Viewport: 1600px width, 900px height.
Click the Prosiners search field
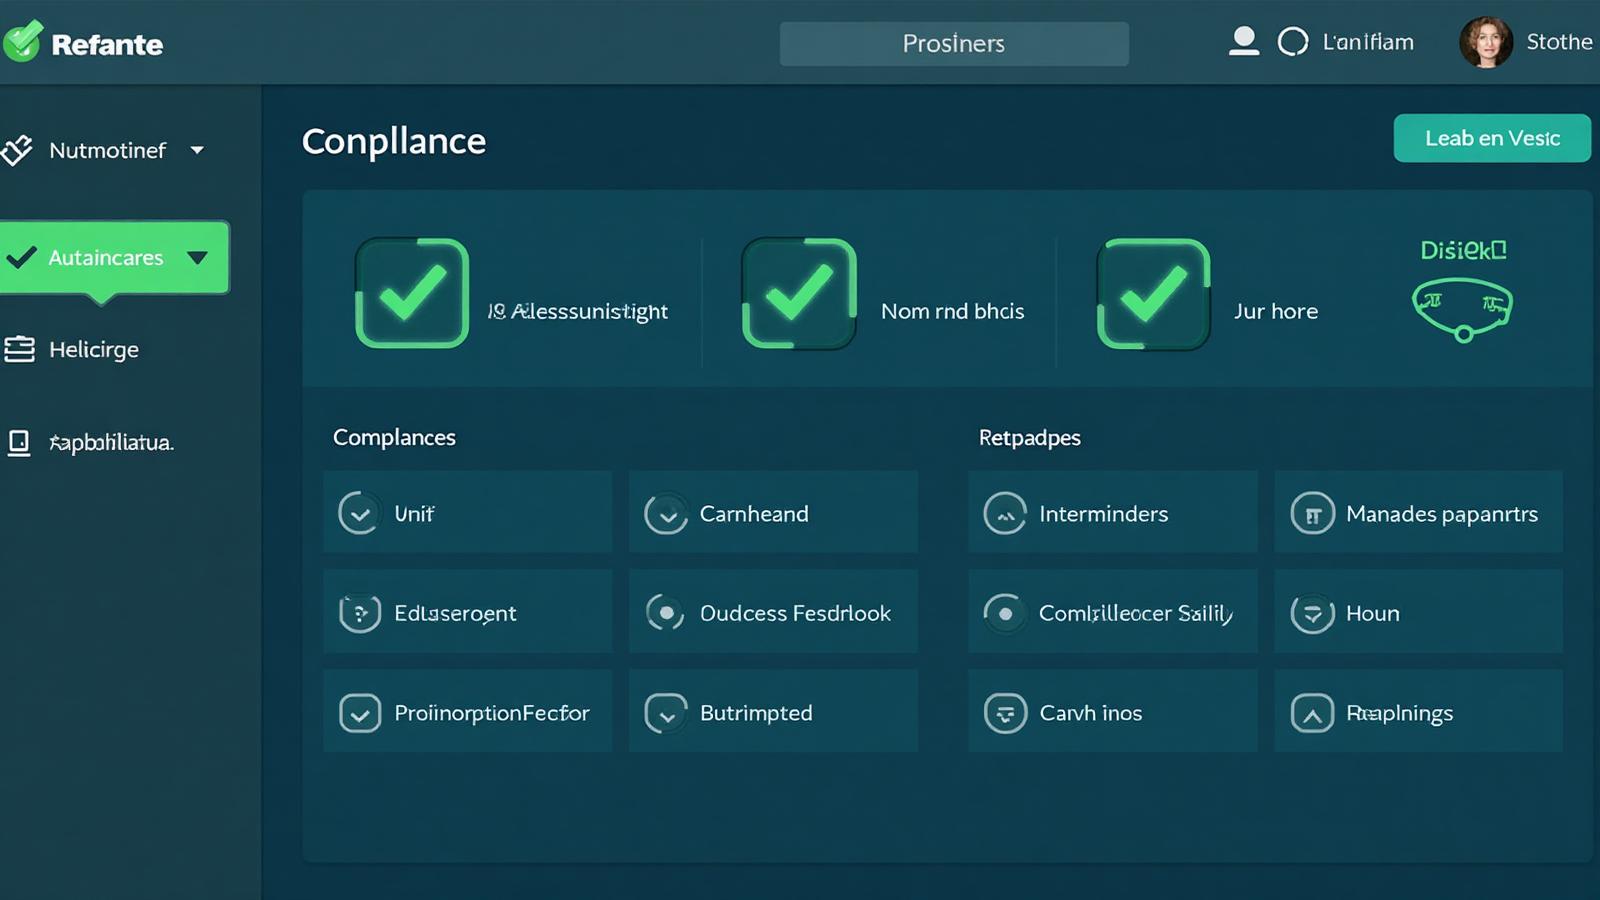tap(953, 44)
